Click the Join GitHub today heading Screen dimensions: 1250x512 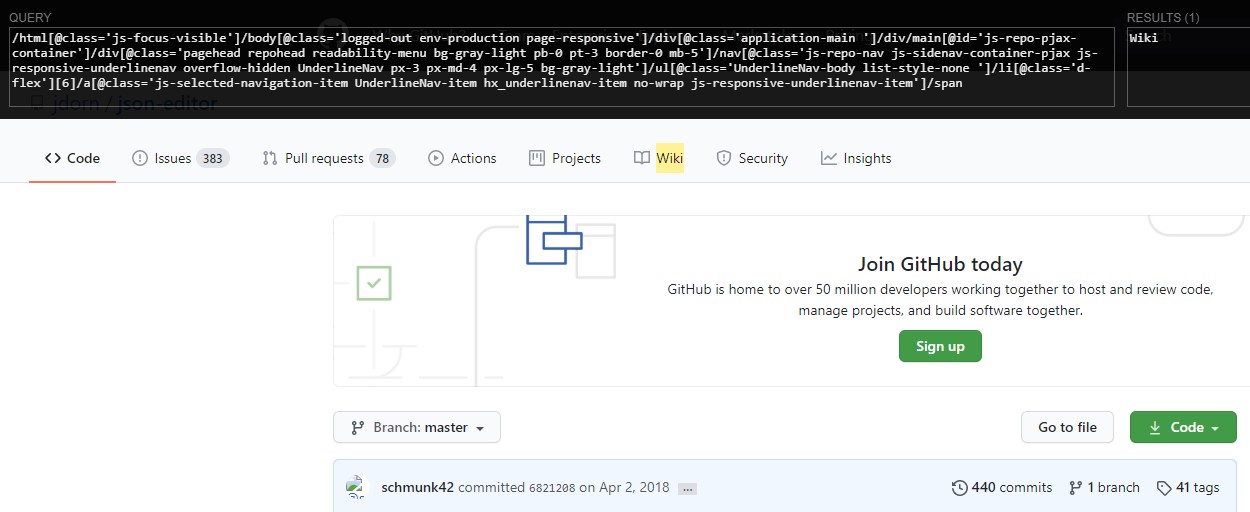[940, 265]
